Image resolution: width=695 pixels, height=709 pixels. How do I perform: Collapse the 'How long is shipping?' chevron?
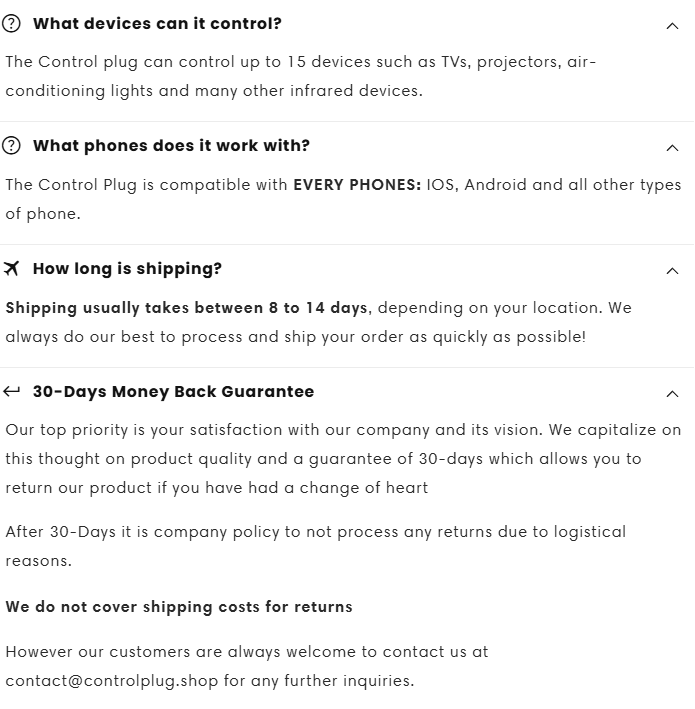pyautogui.click(x=672, y=271)
